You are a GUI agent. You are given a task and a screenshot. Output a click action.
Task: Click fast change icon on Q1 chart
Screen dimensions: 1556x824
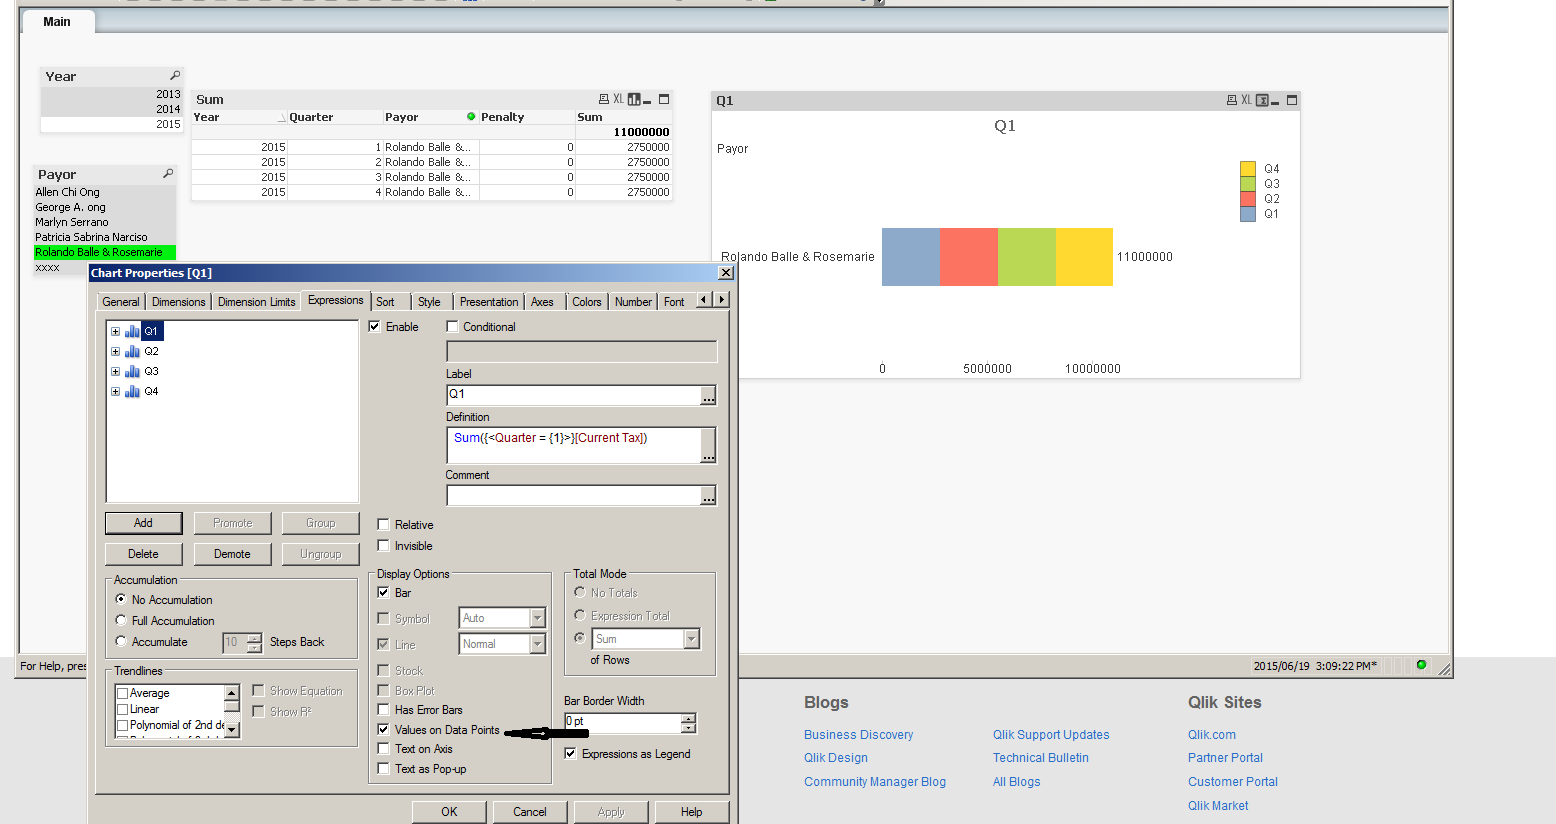(x=1262, y=100)
